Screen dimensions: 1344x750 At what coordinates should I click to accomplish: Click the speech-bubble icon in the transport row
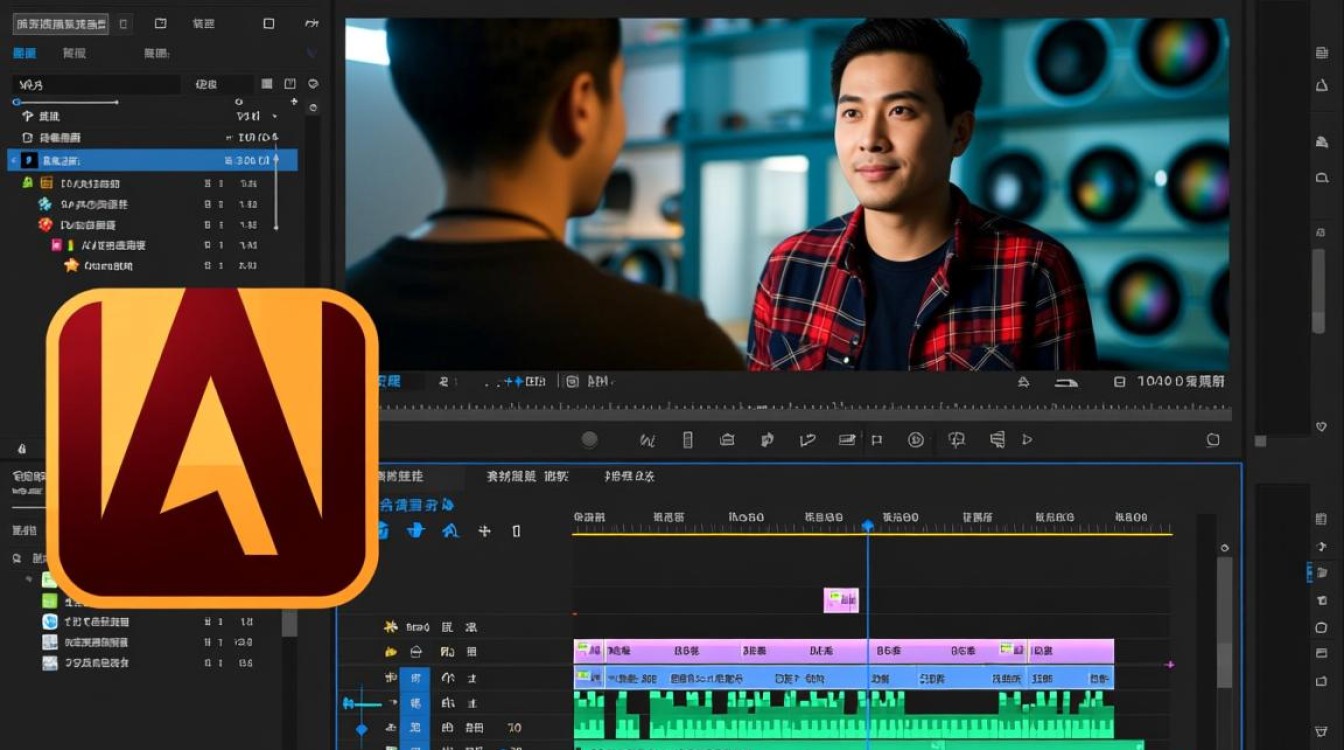tap(956, 439)
